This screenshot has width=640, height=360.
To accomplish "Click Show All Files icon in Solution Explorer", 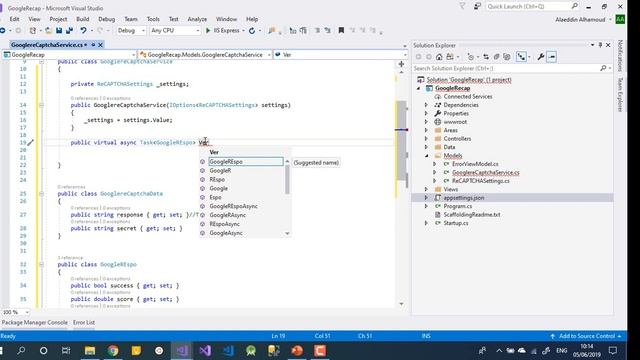I will [507, 57].
